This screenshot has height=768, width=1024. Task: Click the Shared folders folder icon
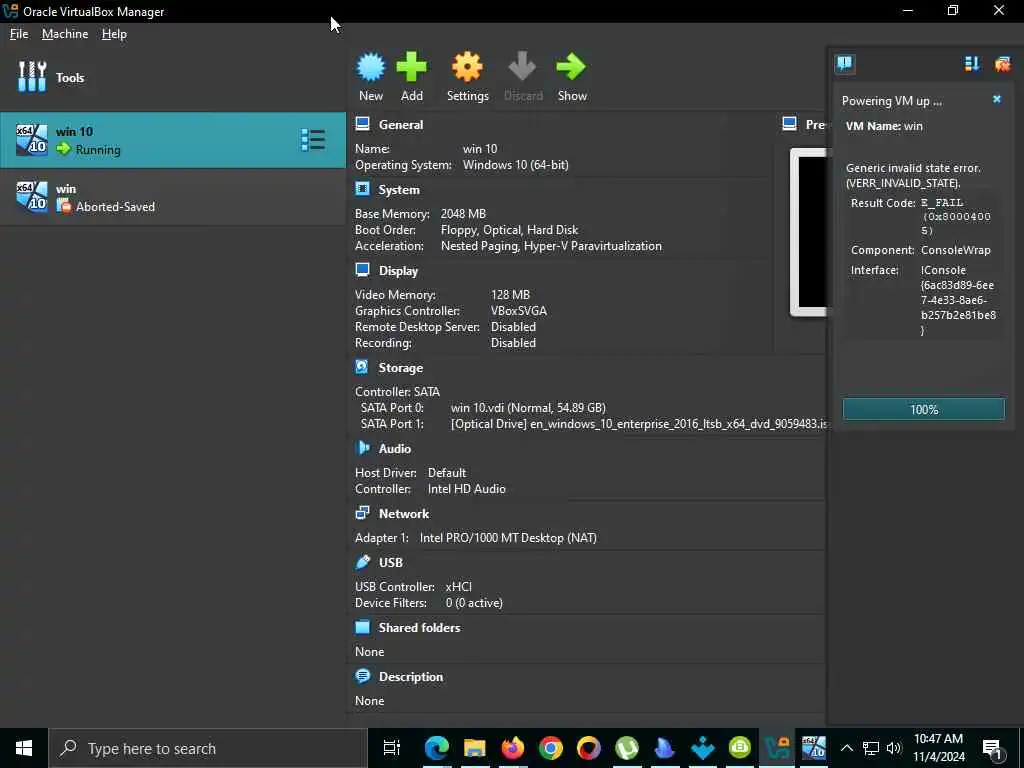362,627
